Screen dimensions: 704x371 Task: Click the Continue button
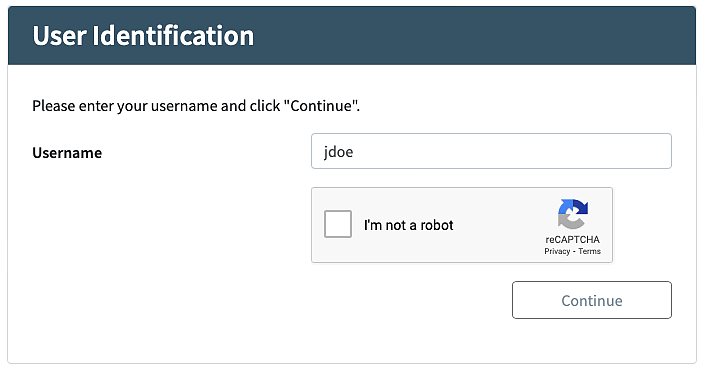point(592,300)
